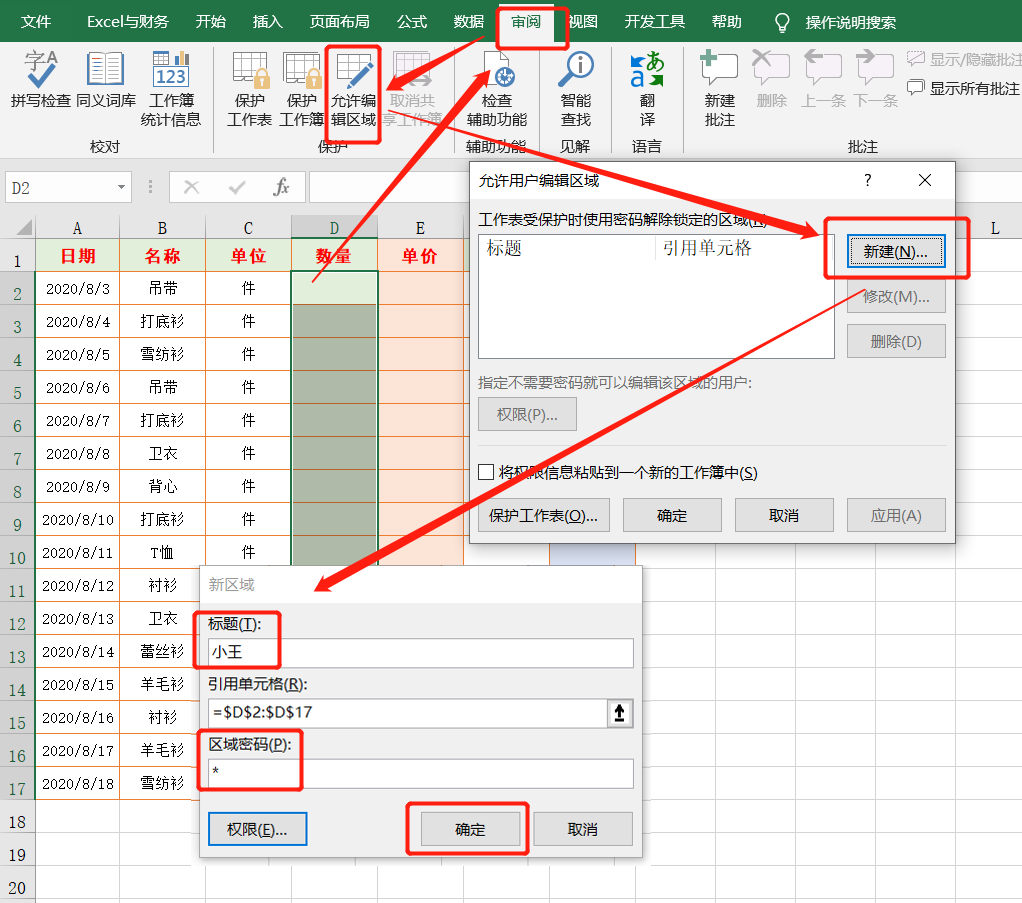Click cell with 2020/8/3
1022x903 pixels.
[78, 288]
